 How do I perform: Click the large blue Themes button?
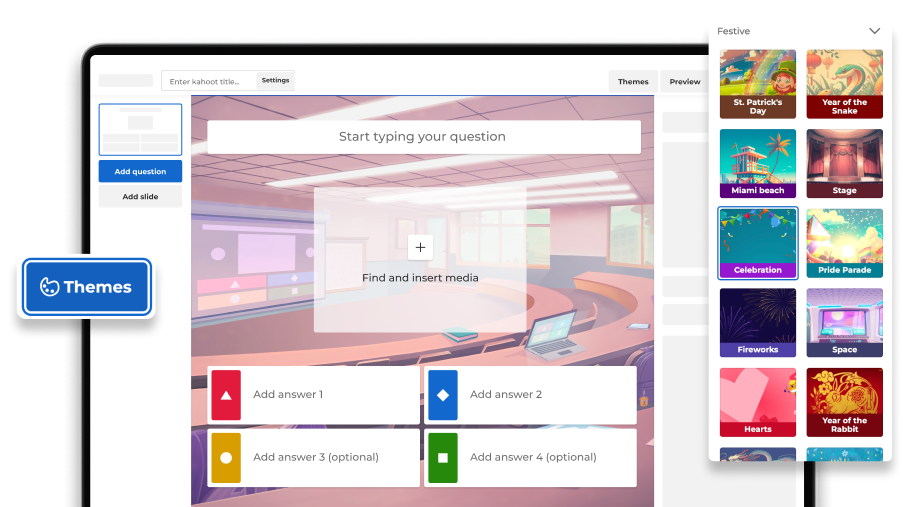(x=87, y=287)
